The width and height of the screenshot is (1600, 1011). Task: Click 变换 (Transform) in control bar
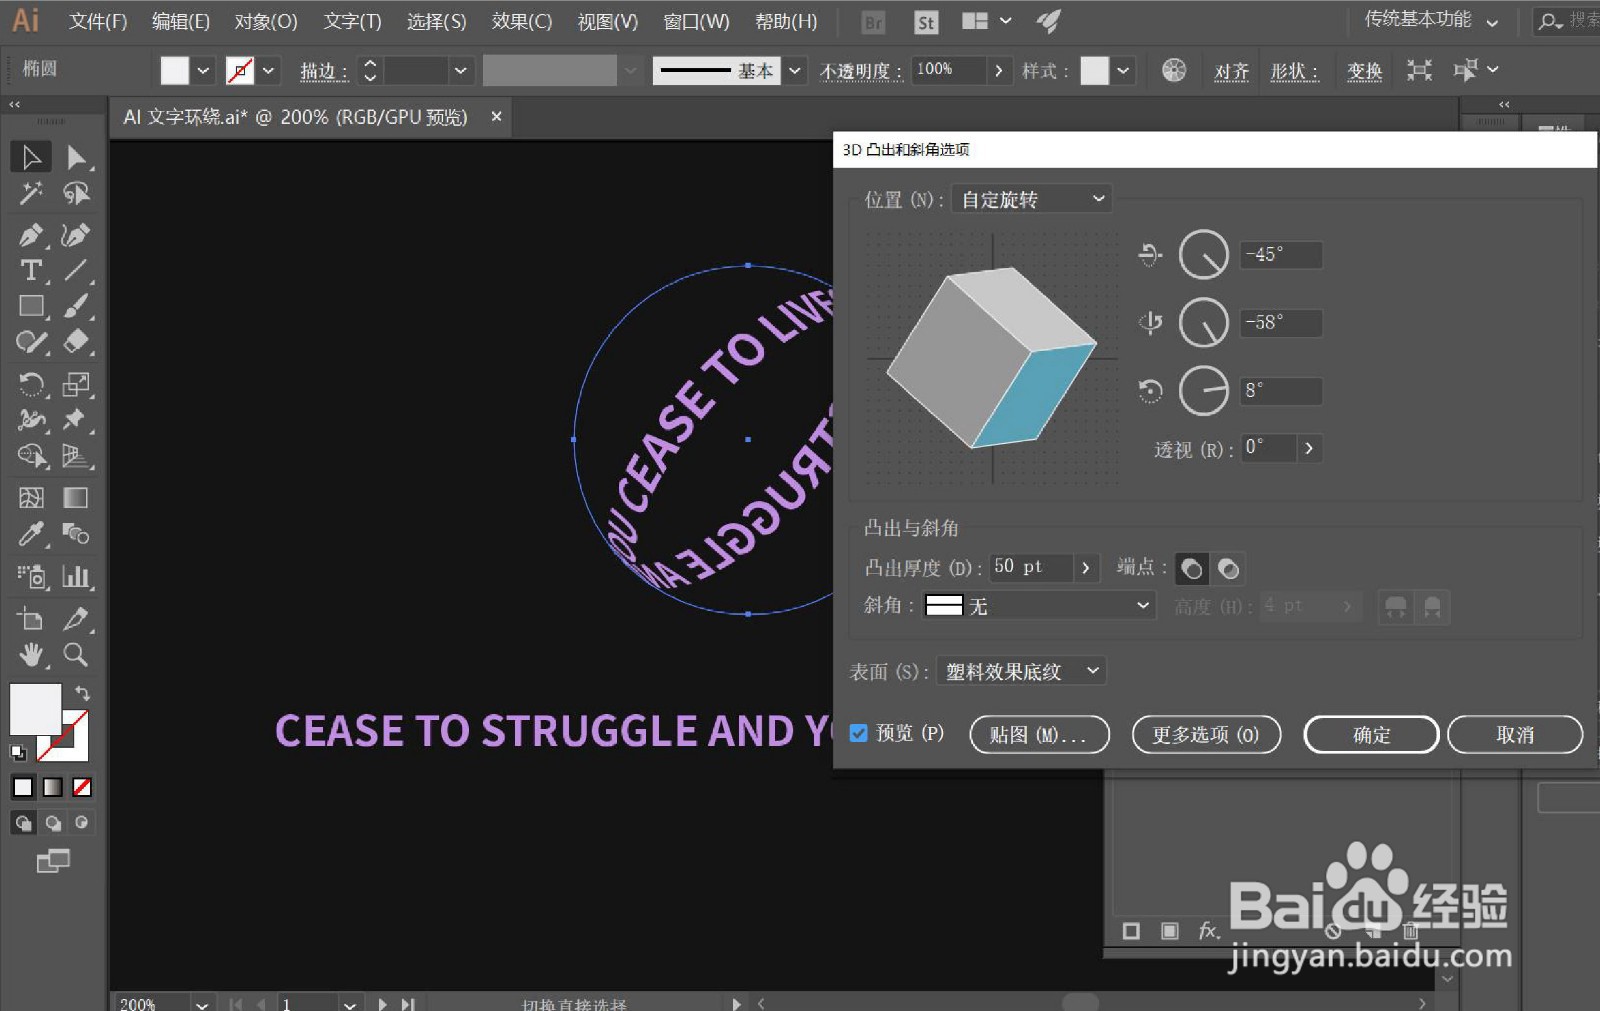click(x=1364, y=71)
